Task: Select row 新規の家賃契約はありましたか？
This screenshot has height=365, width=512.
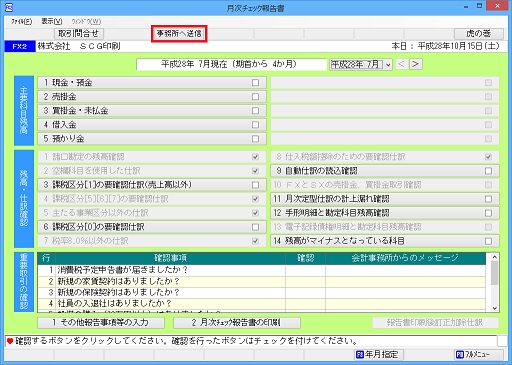Action: (262, 281)
